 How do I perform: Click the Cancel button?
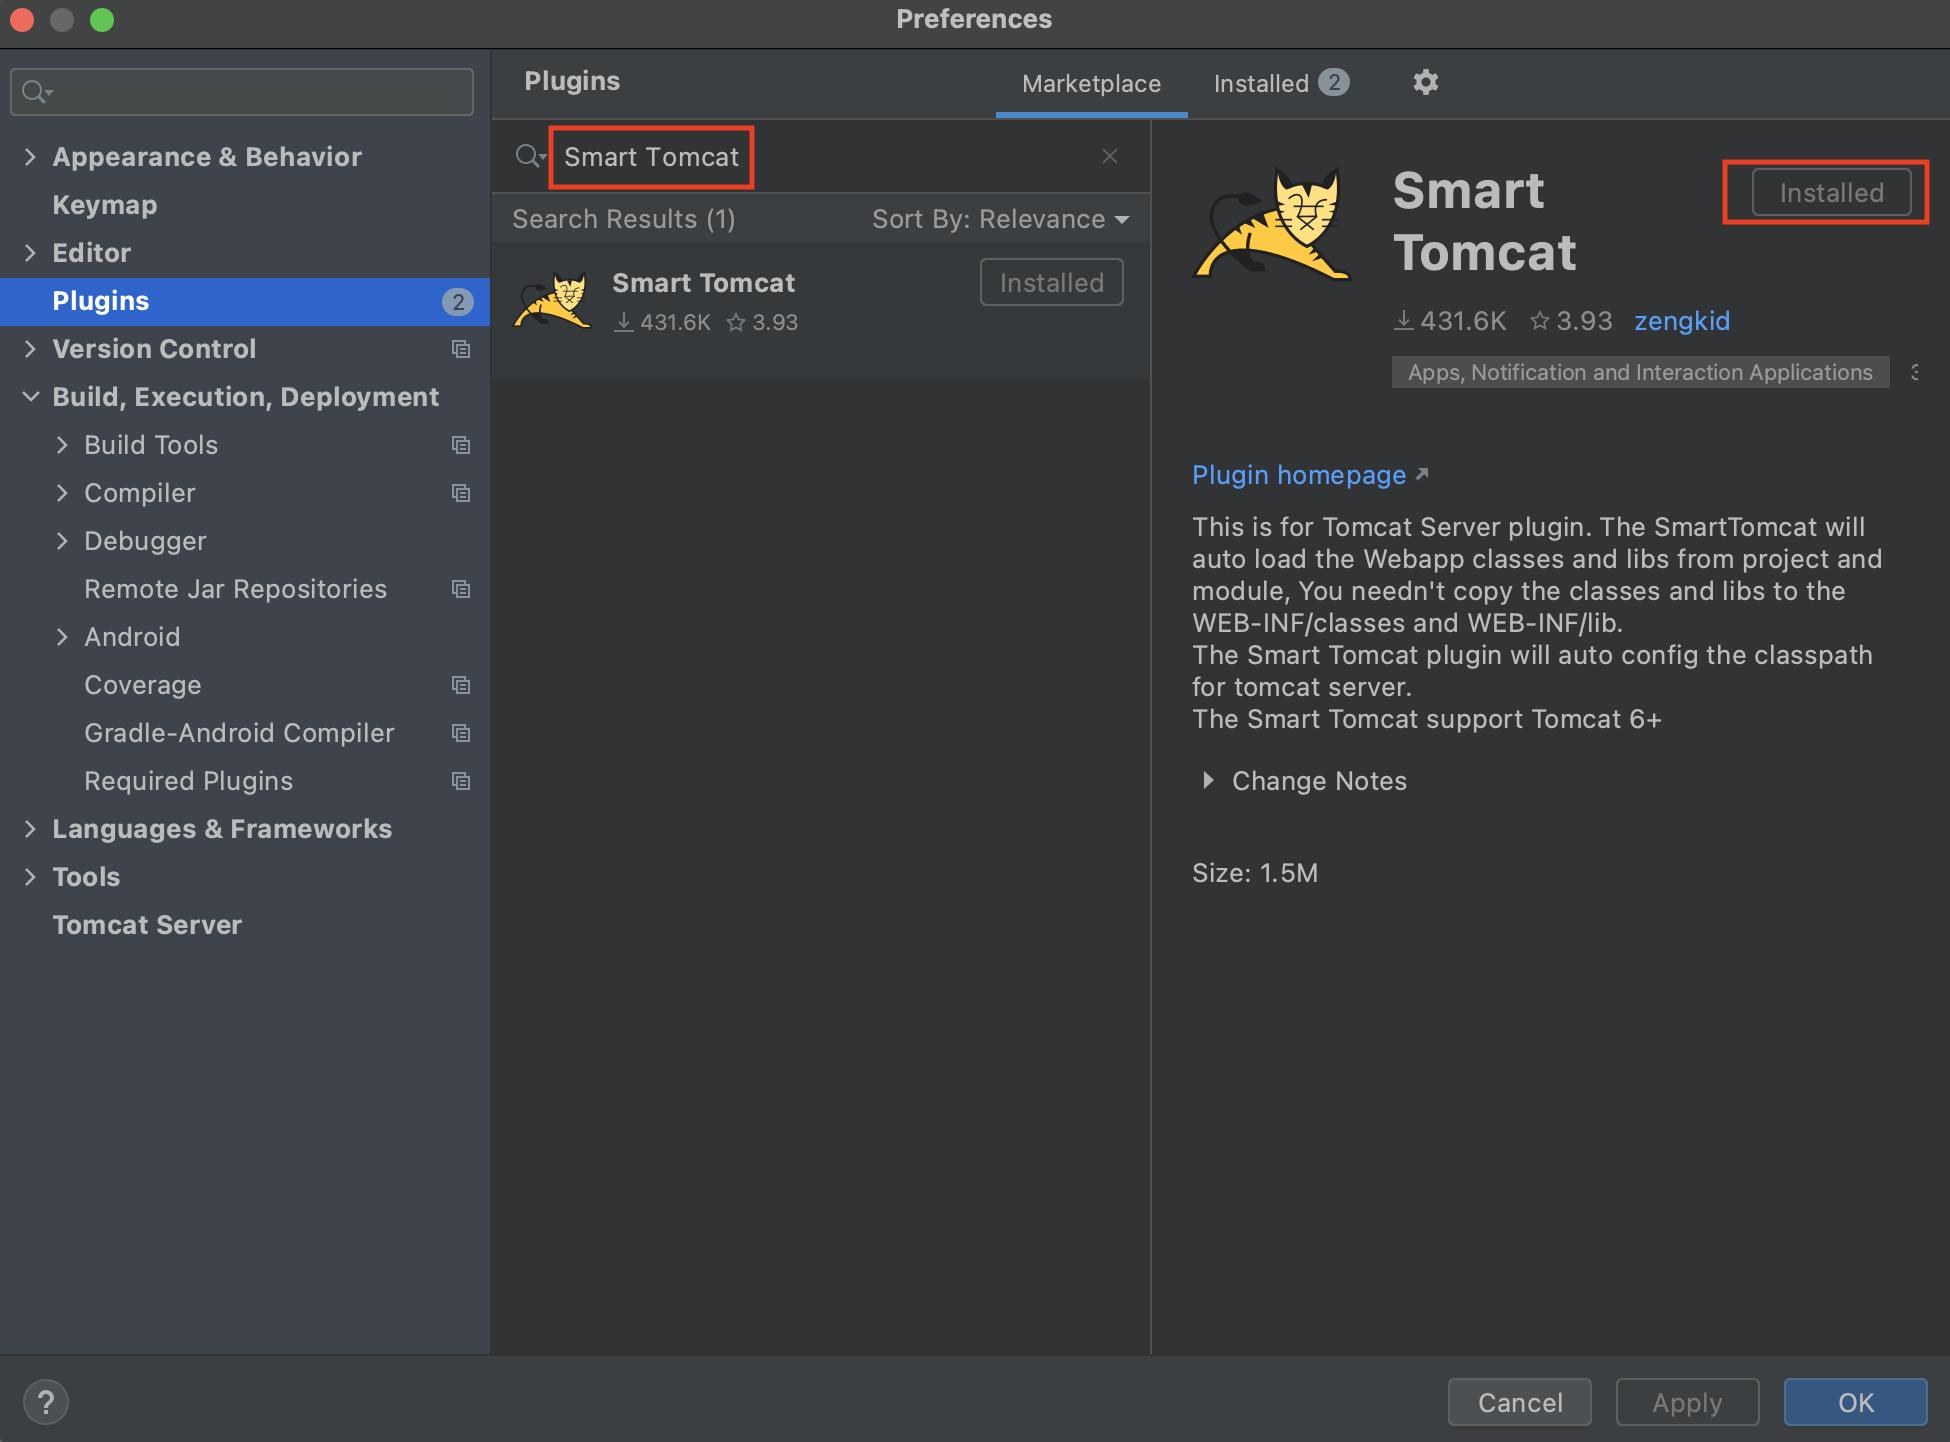point(1519,1402)
